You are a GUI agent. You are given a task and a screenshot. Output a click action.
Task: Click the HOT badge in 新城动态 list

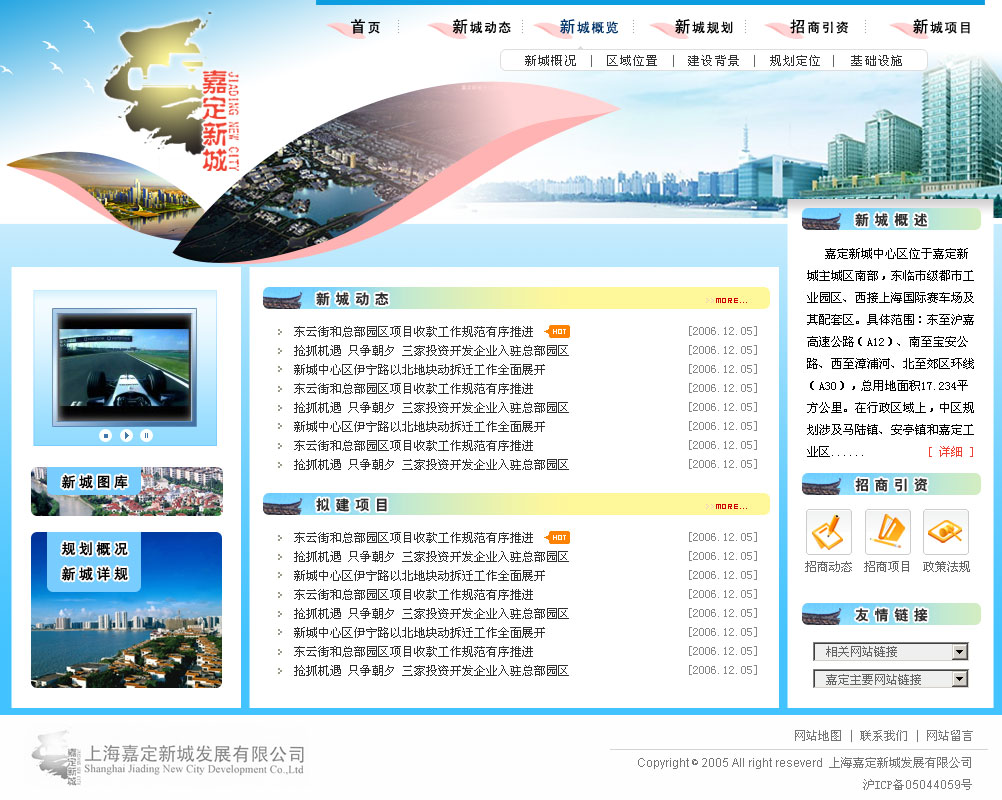point(558,332)
